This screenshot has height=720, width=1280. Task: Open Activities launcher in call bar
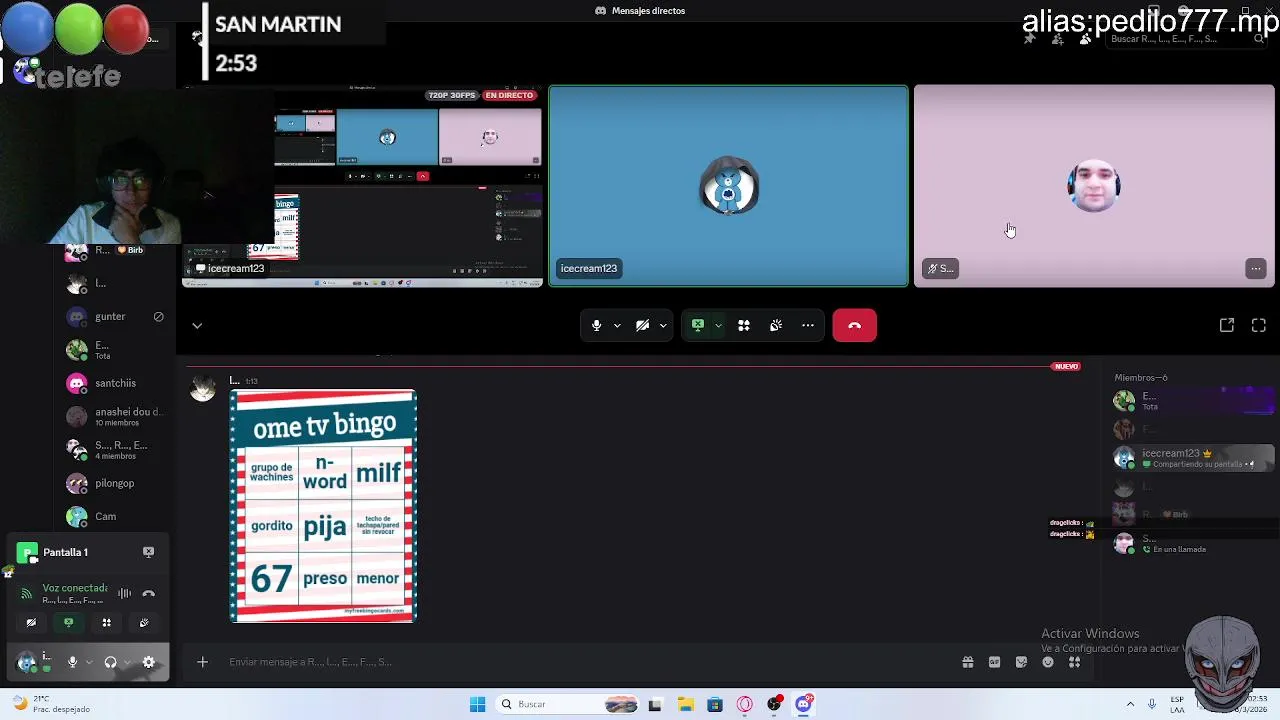click(x=744, y=325)
